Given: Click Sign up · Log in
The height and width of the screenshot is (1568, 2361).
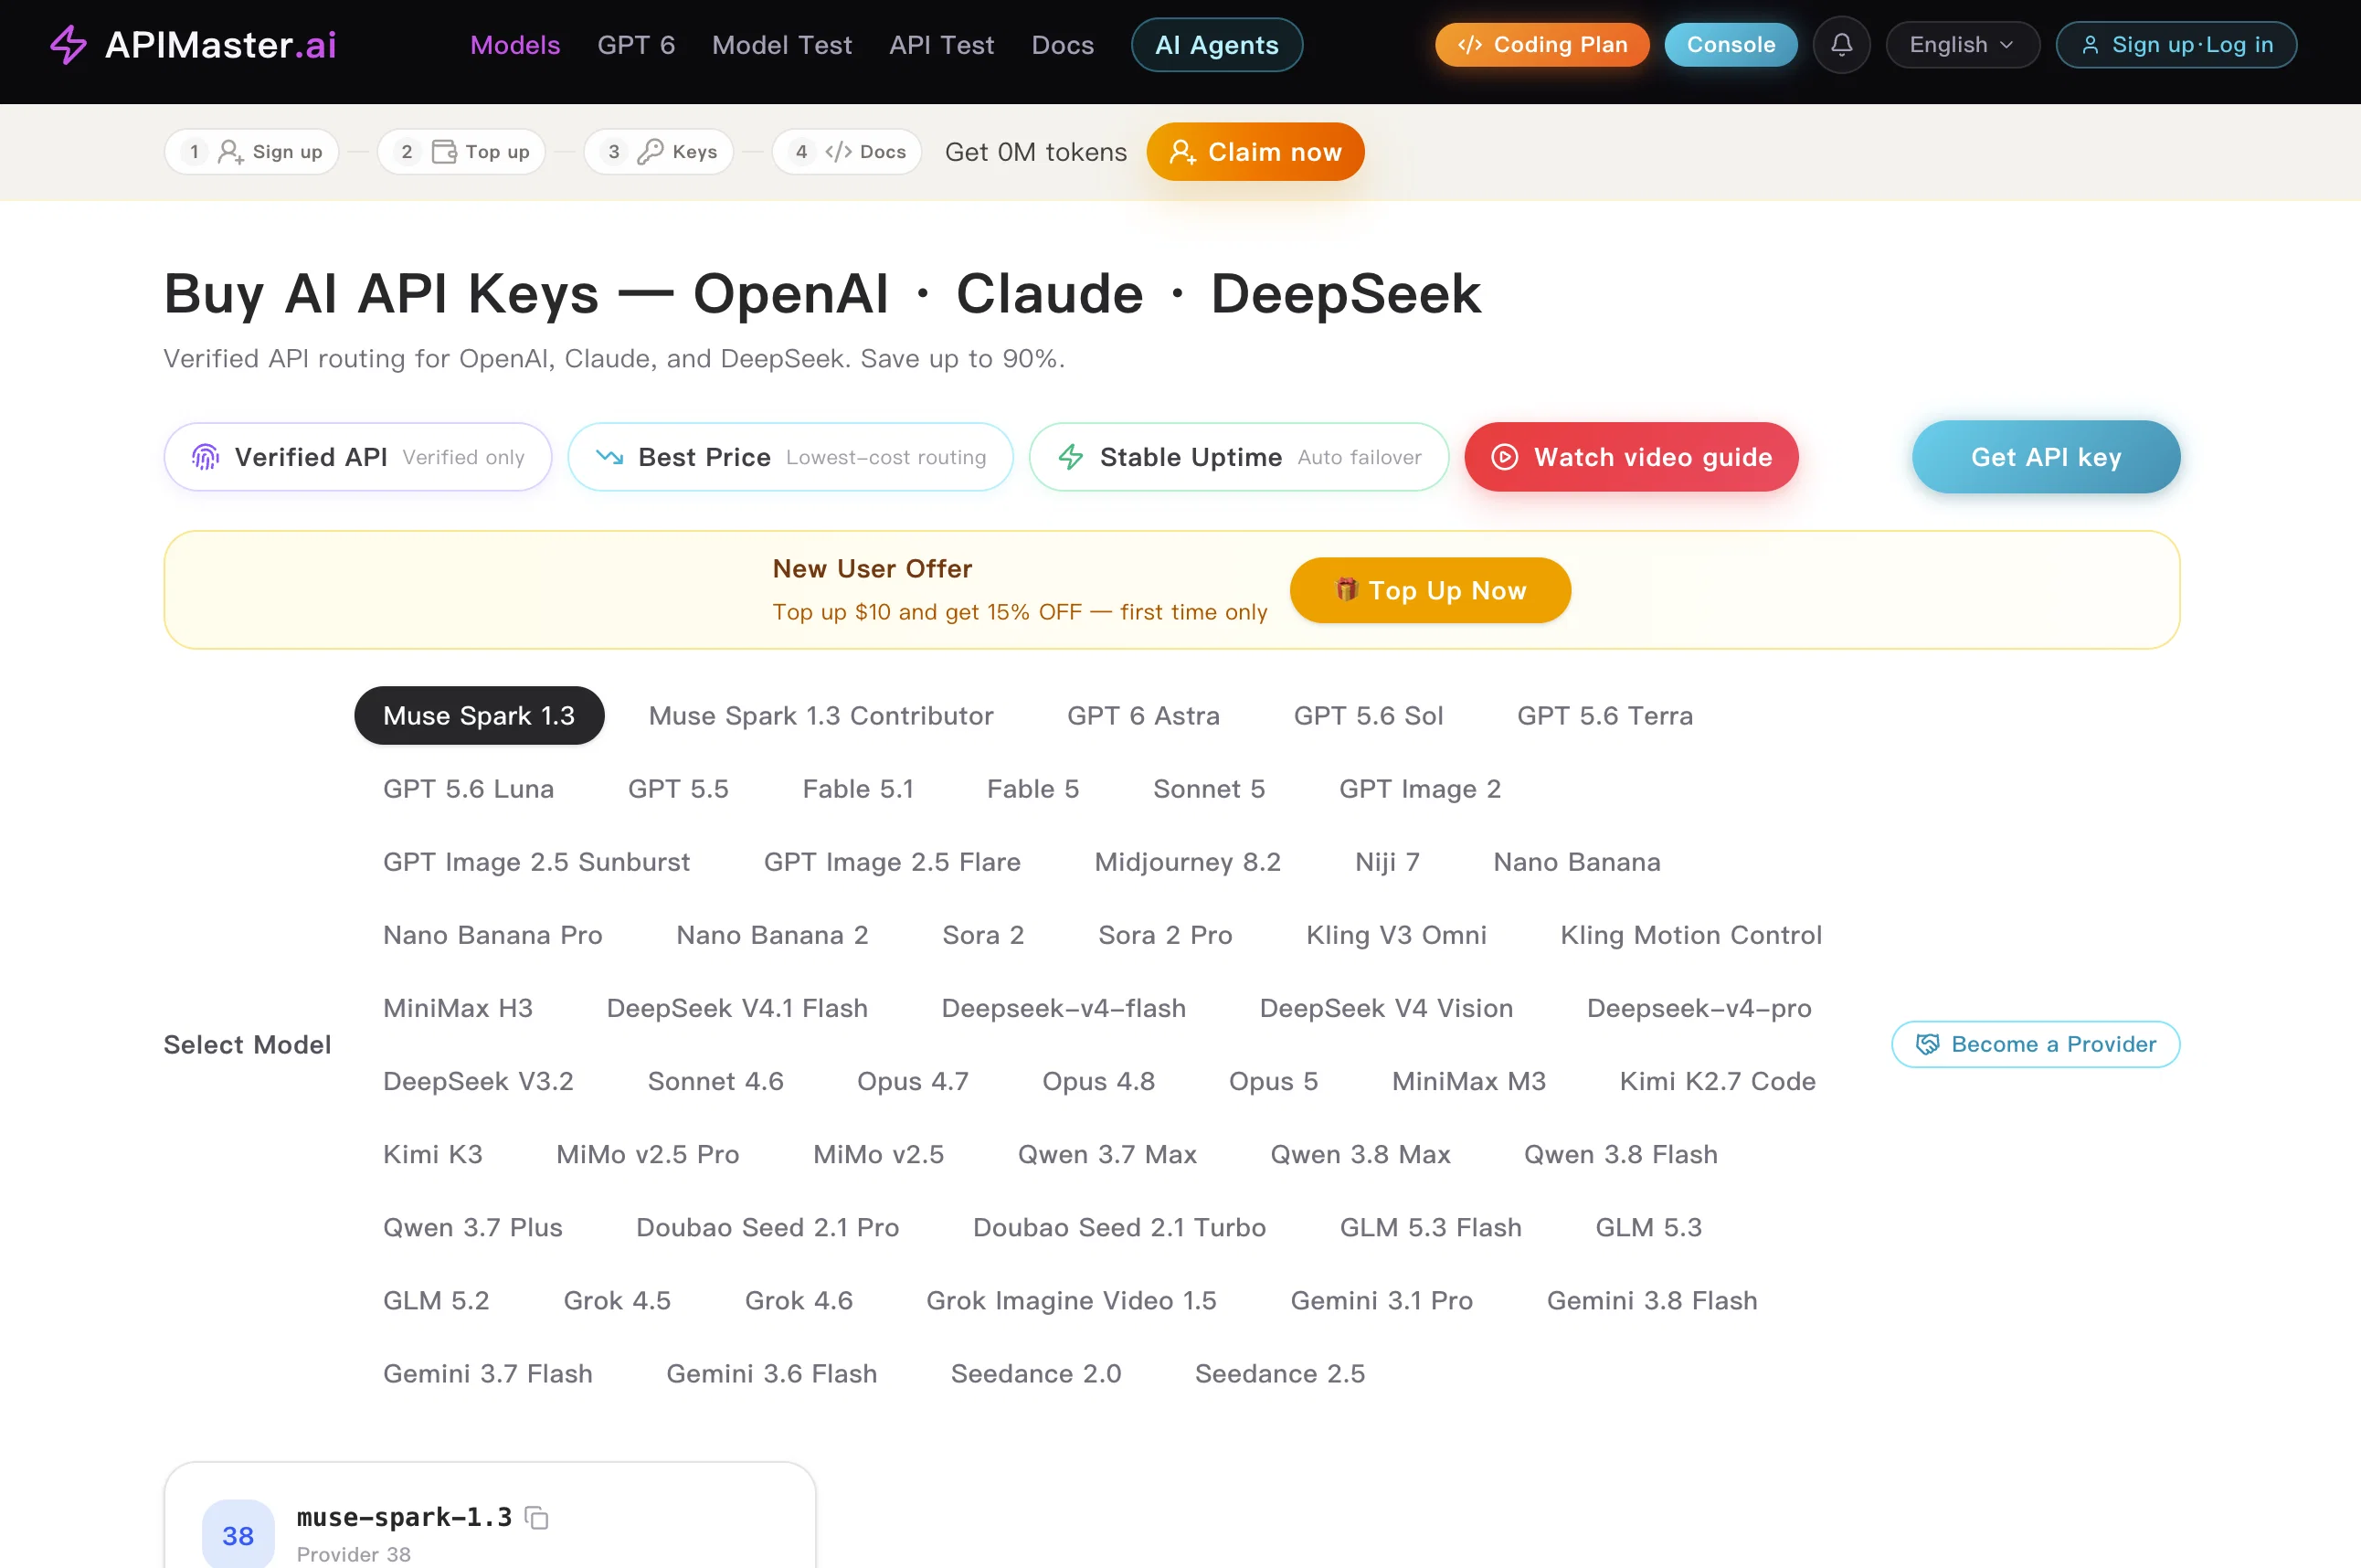Looking at the screenshot, I should coord(2176,45).
